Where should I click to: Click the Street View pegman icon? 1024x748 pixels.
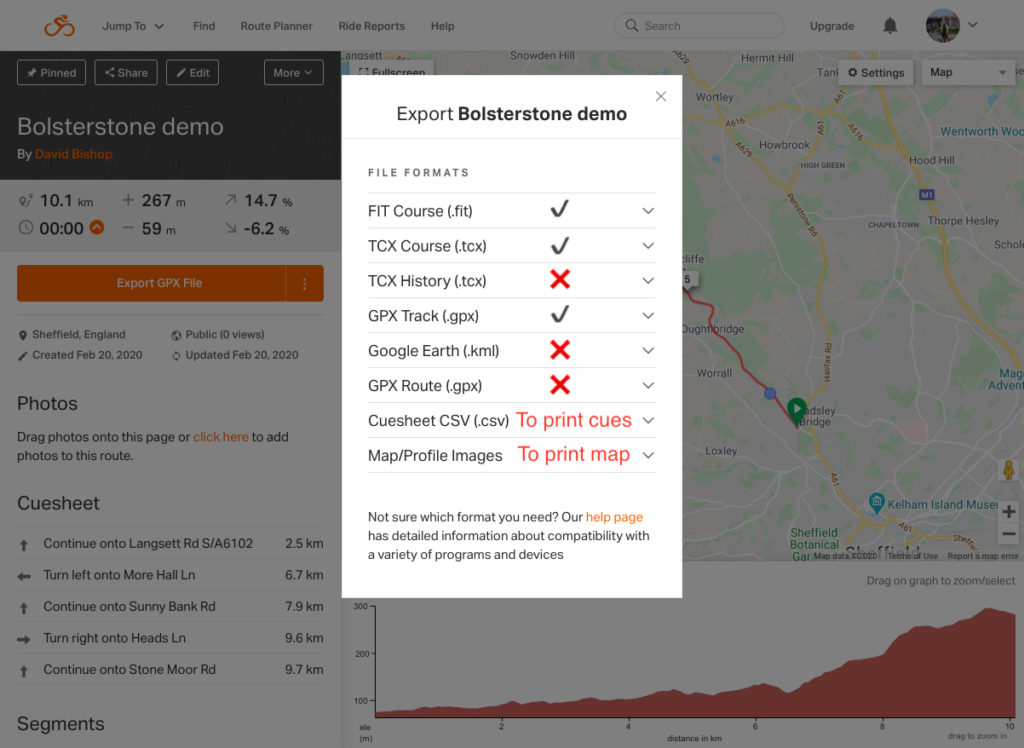tap(1008, 469)
